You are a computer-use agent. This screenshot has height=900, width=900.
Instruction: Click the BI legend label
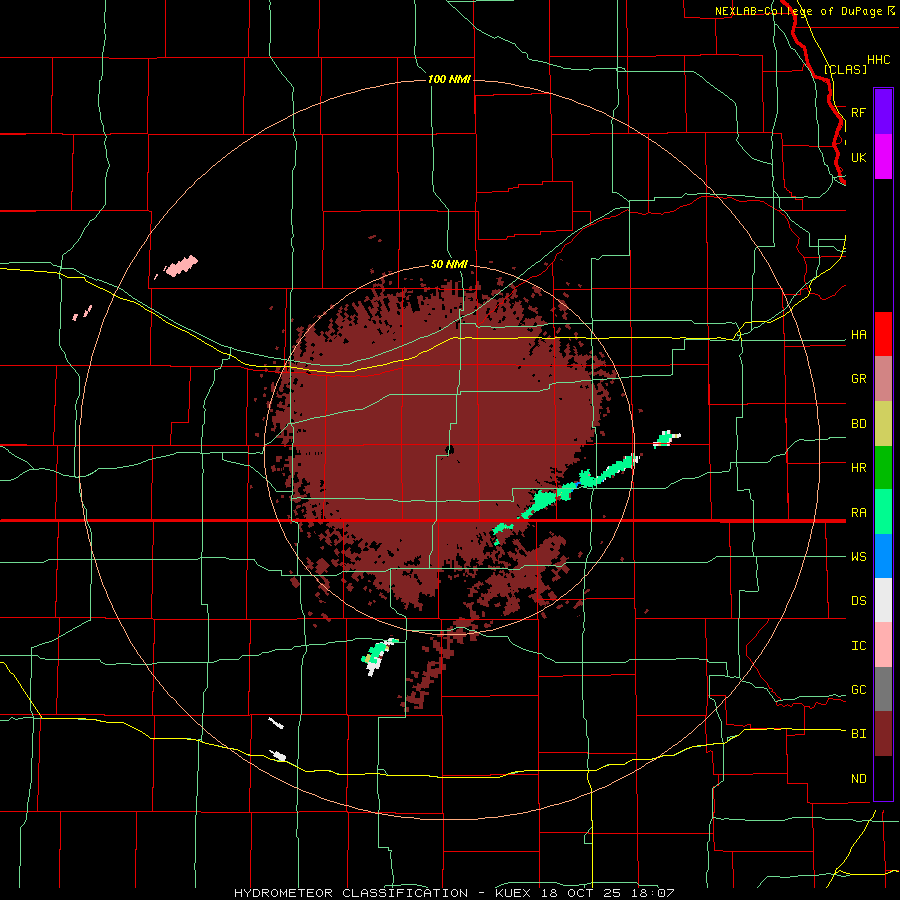(x=858, y=734)
